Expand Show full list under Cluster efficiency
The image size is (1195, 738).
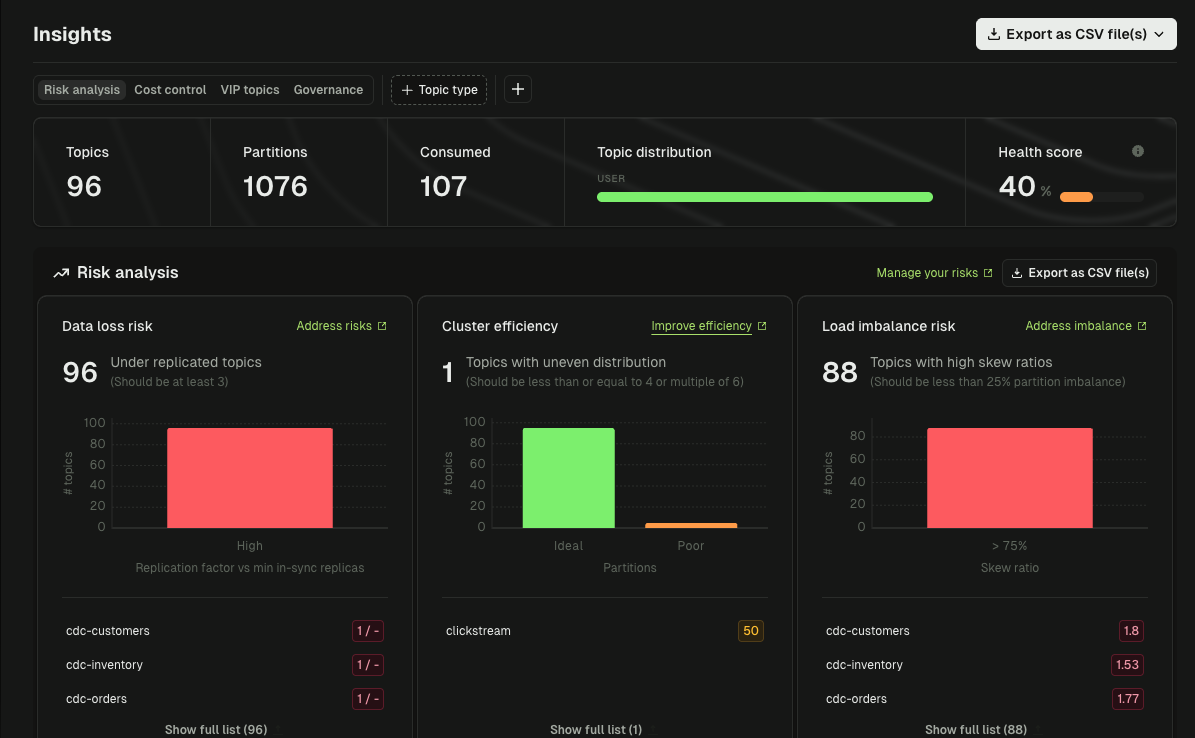(x=596, y=729)
